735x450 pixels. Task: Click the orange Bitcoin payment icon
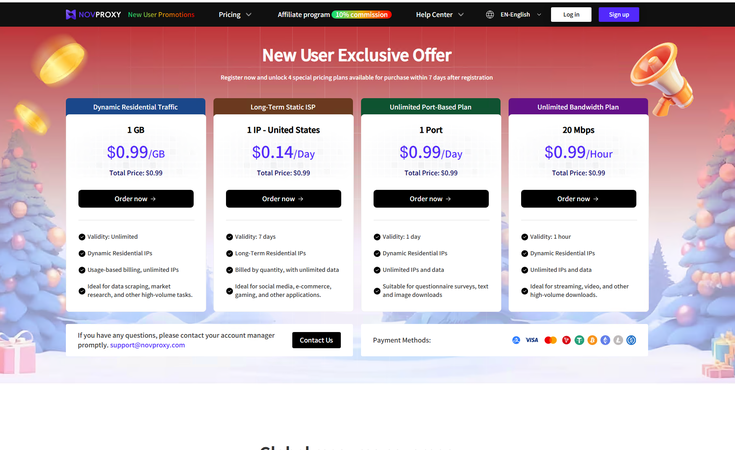(x=591, y=340)
